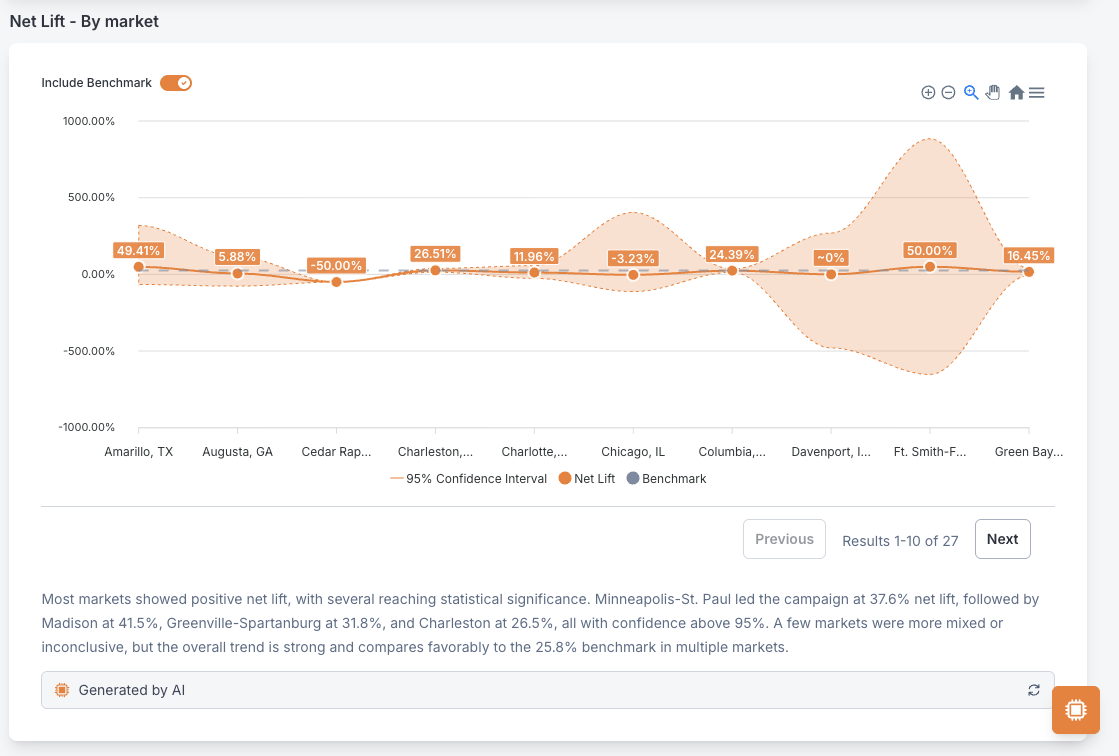Select the Amarillo 49.41% data marker
This screenshot has width=1119, height=756.
138,266
